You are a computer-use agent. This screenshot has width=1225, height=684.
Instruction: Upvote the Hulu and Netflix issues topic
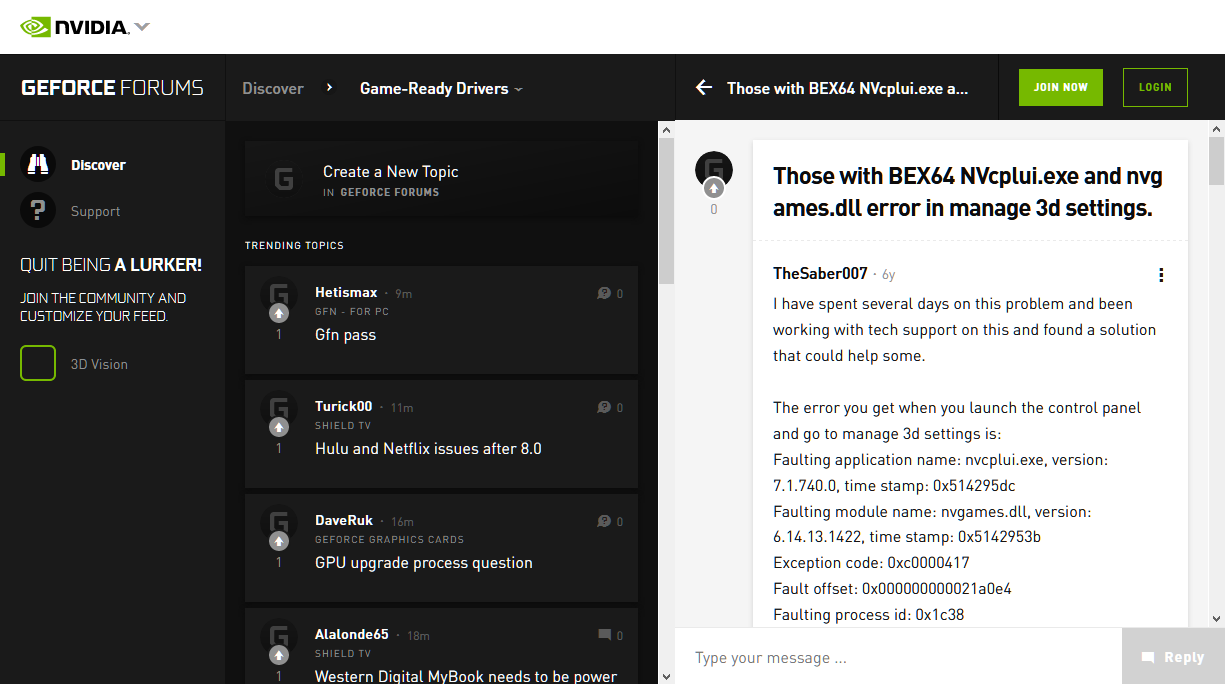tap(279, 427)
